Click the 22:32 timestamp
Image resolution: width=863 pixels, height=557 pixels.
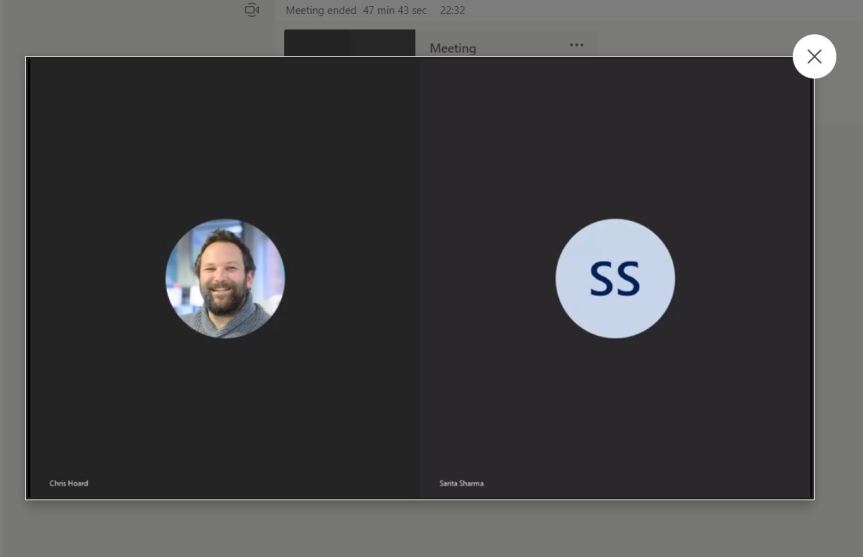(452, 10)
